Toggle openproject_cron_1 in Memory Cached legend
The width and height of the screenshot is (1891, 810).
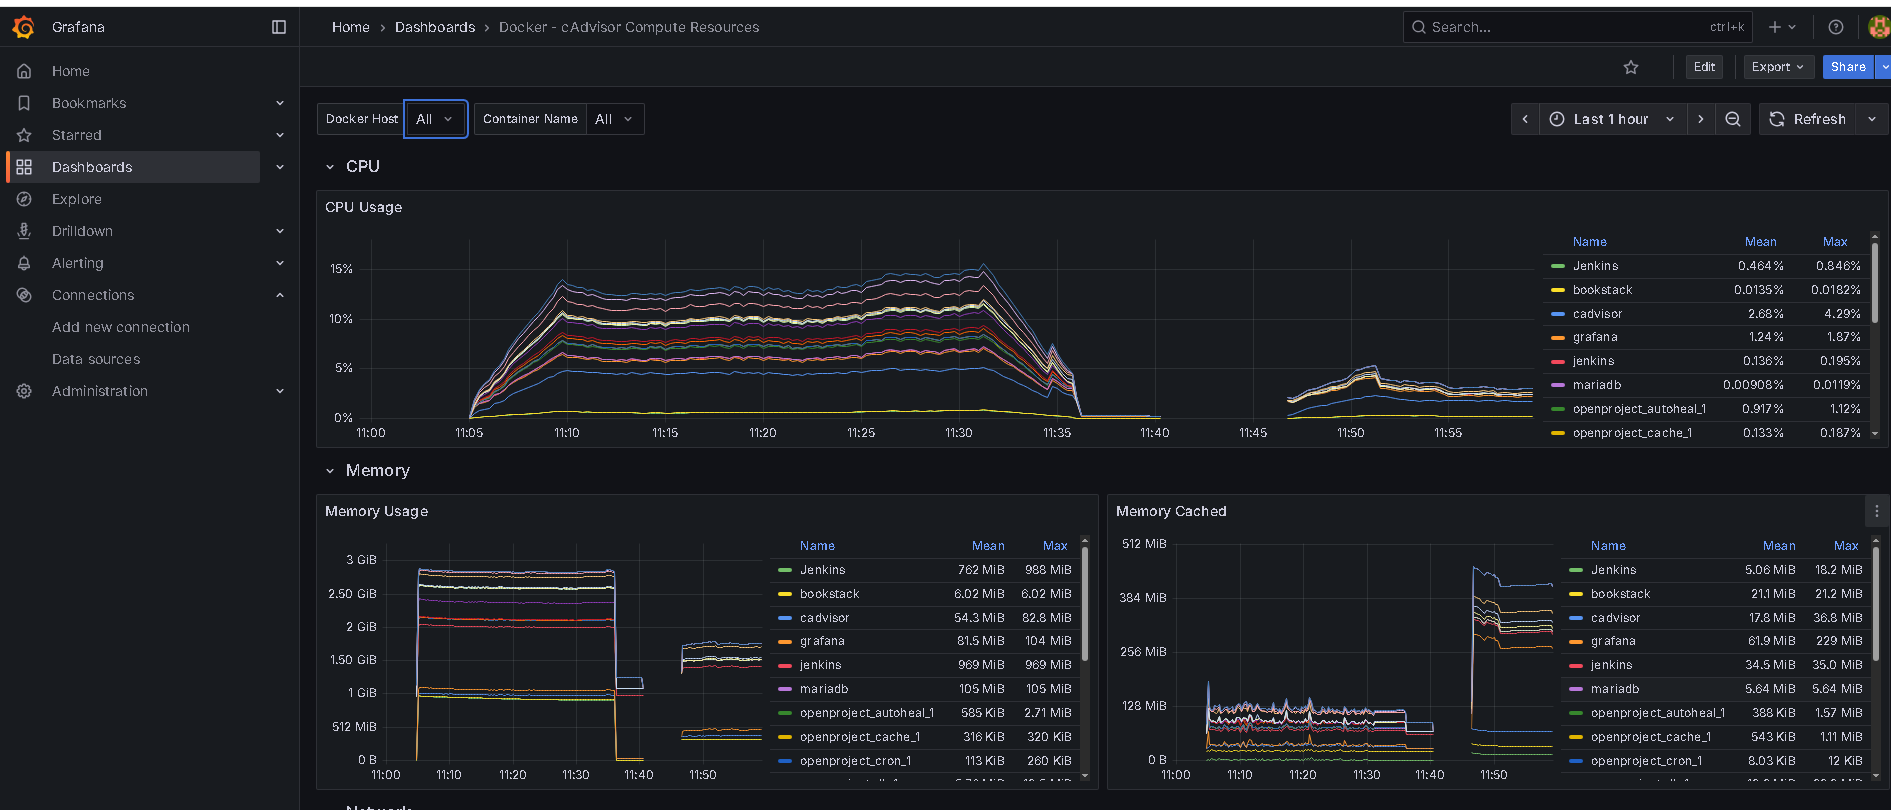coord(1647,761)
